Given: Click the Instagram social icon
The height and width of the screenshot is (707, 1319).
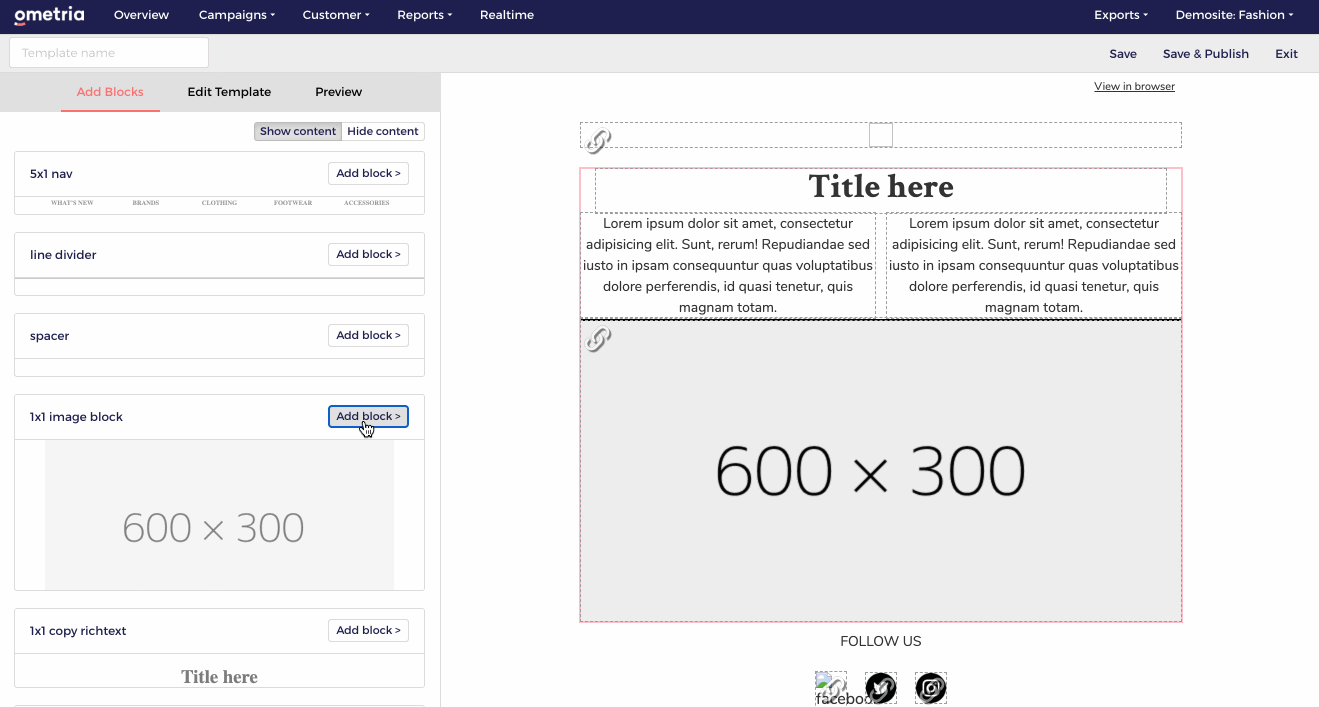Looking at the screenshot, I should point(931,688).
